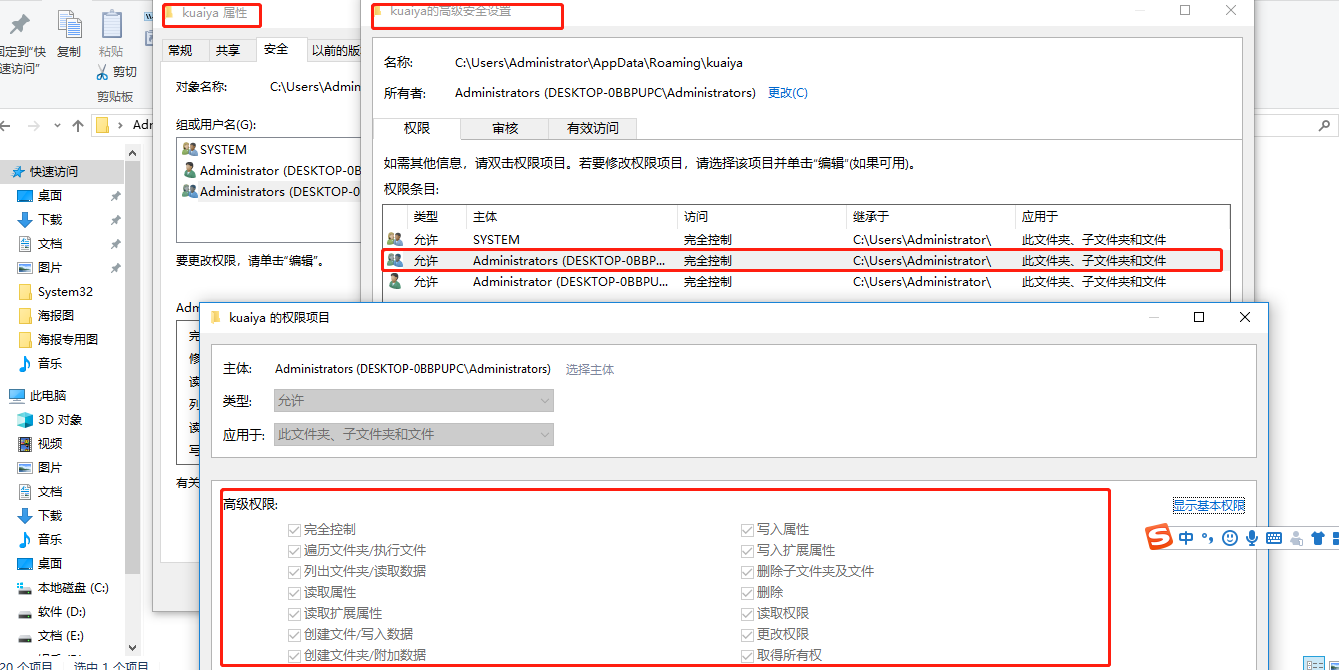Click the 剪切 (Cut) icon
The height and width of the screenshot is (670, 1339).
point(119,71)
